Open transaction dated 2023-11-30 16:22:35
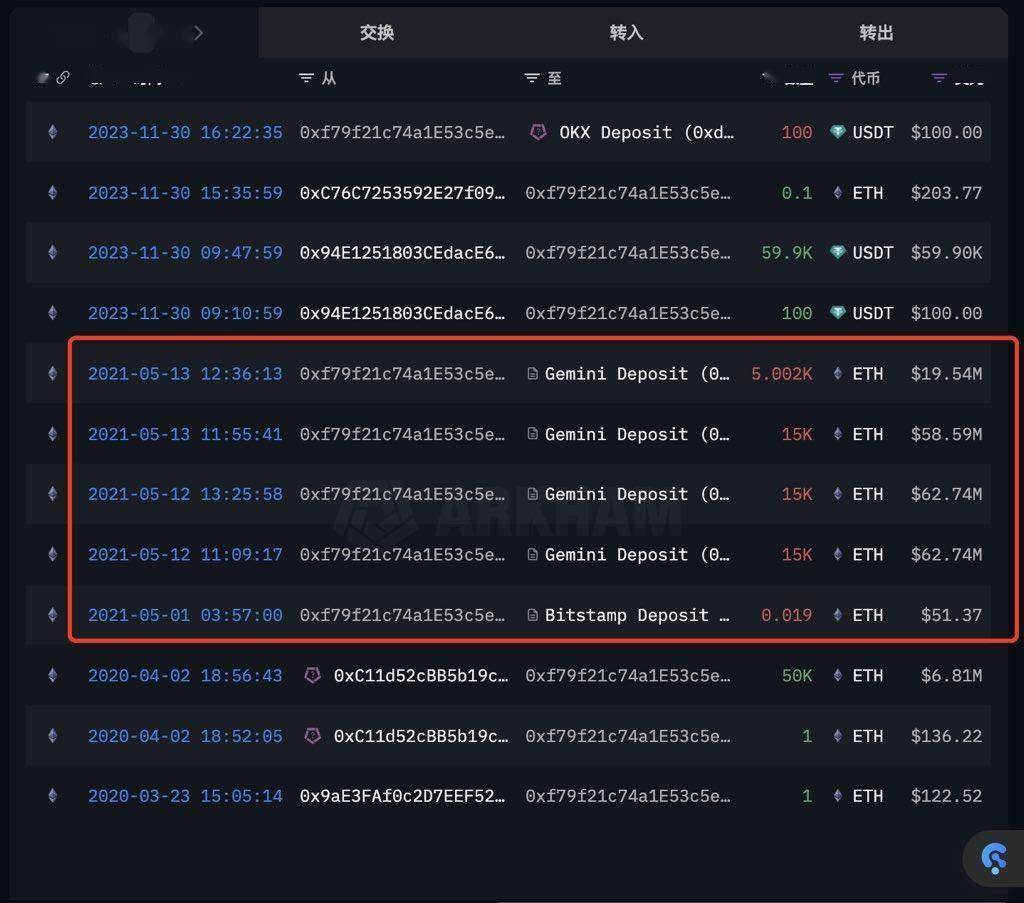The image size is (1024, 903). pyautogui.click(x=185, y=133)
